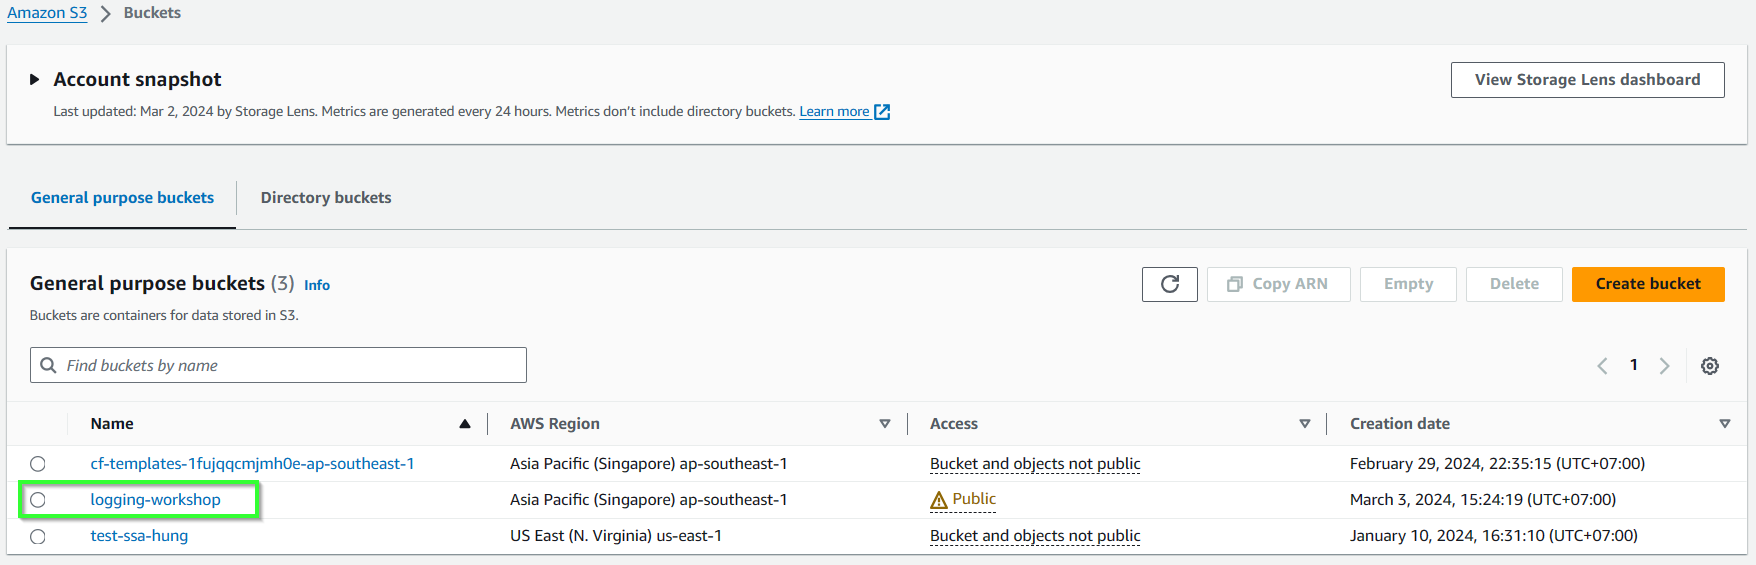Viewport: 1756px width, 565px height.
Task: Click January 10, 2024 creation date cell
Action: tap(1494, 536)
